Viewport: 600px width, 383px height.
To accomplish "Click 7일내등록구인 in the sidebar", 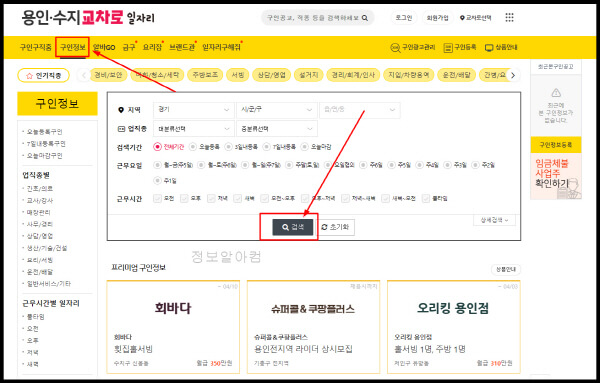I will click(x=46, y=143).
